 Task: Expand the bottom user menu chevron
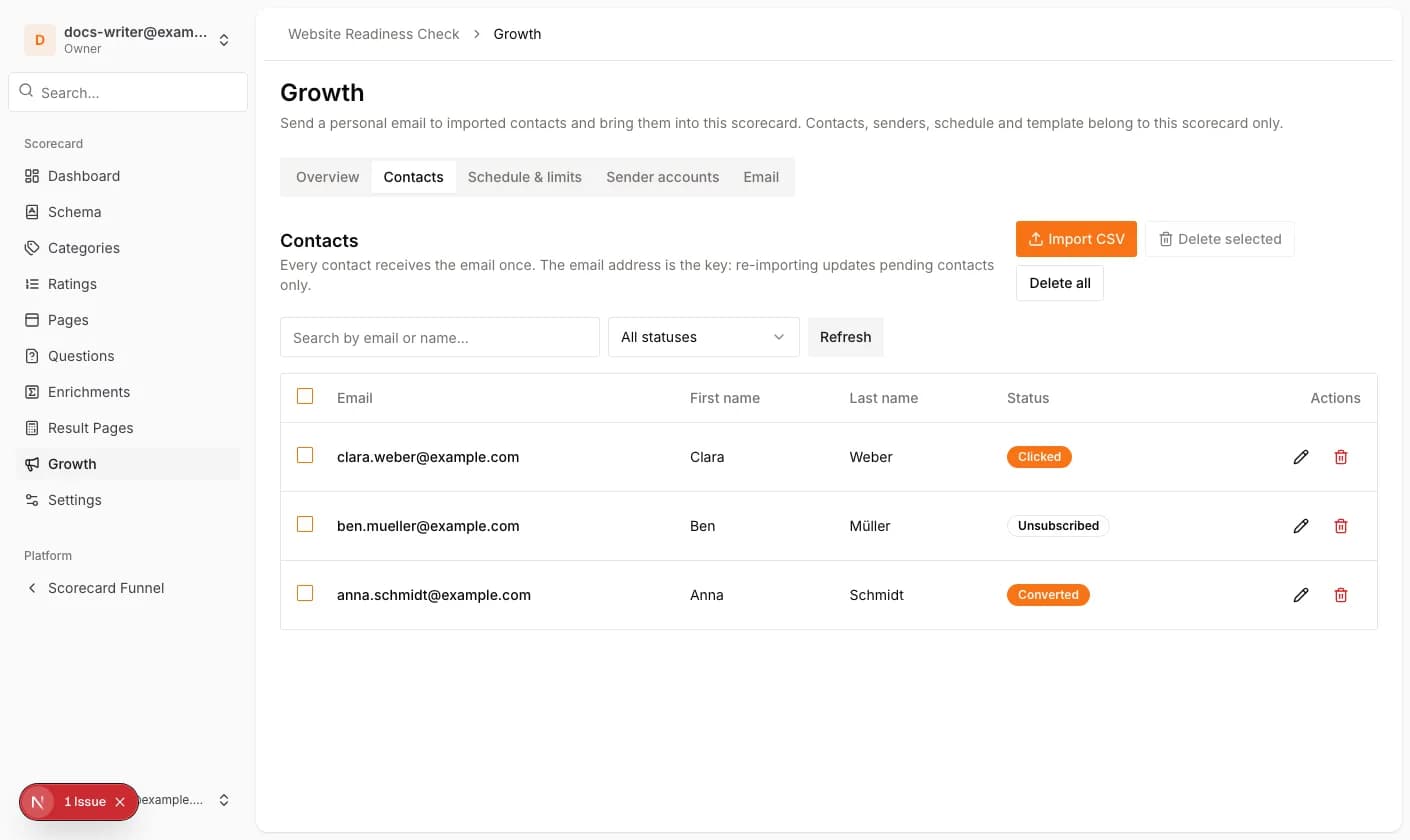(x=224, y=800)
